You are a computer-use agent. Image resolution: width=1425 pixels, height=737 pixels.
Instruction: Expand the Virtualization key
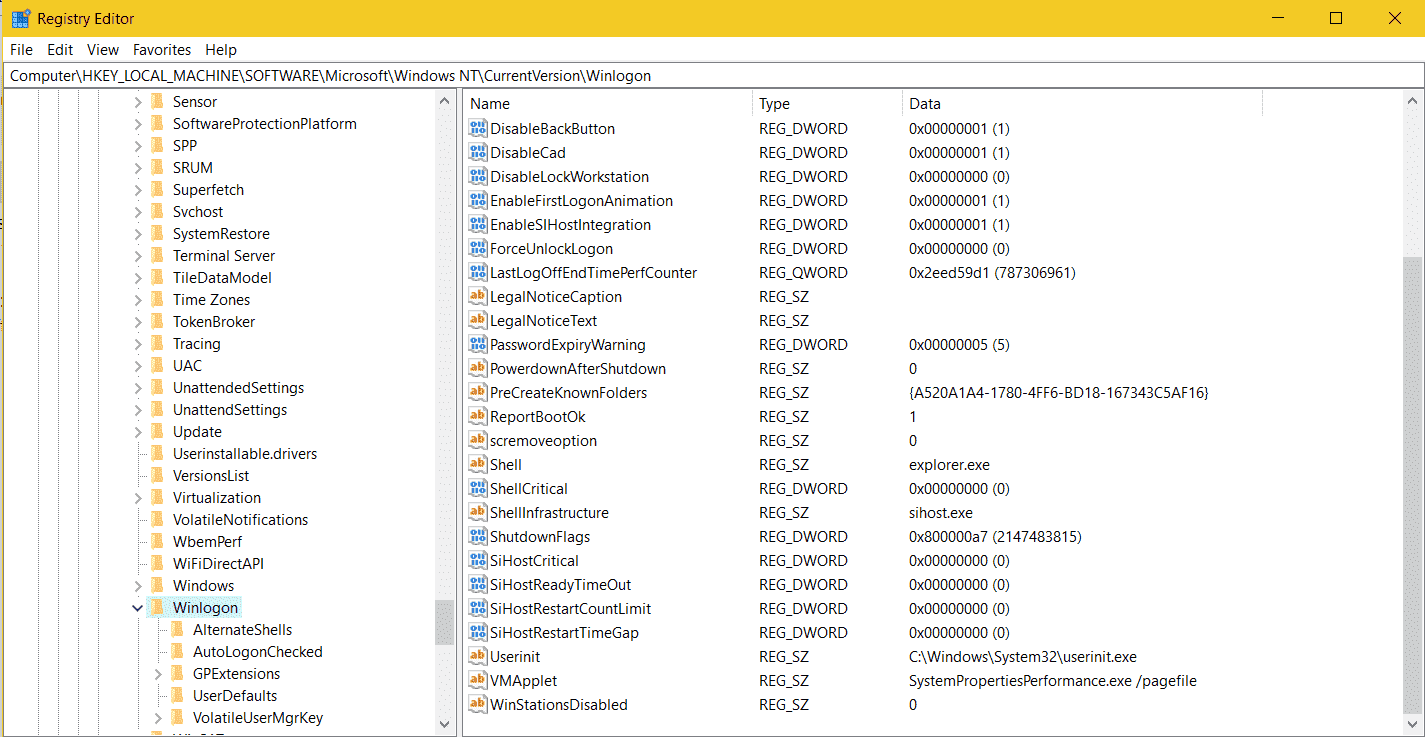tap(137, 498)
